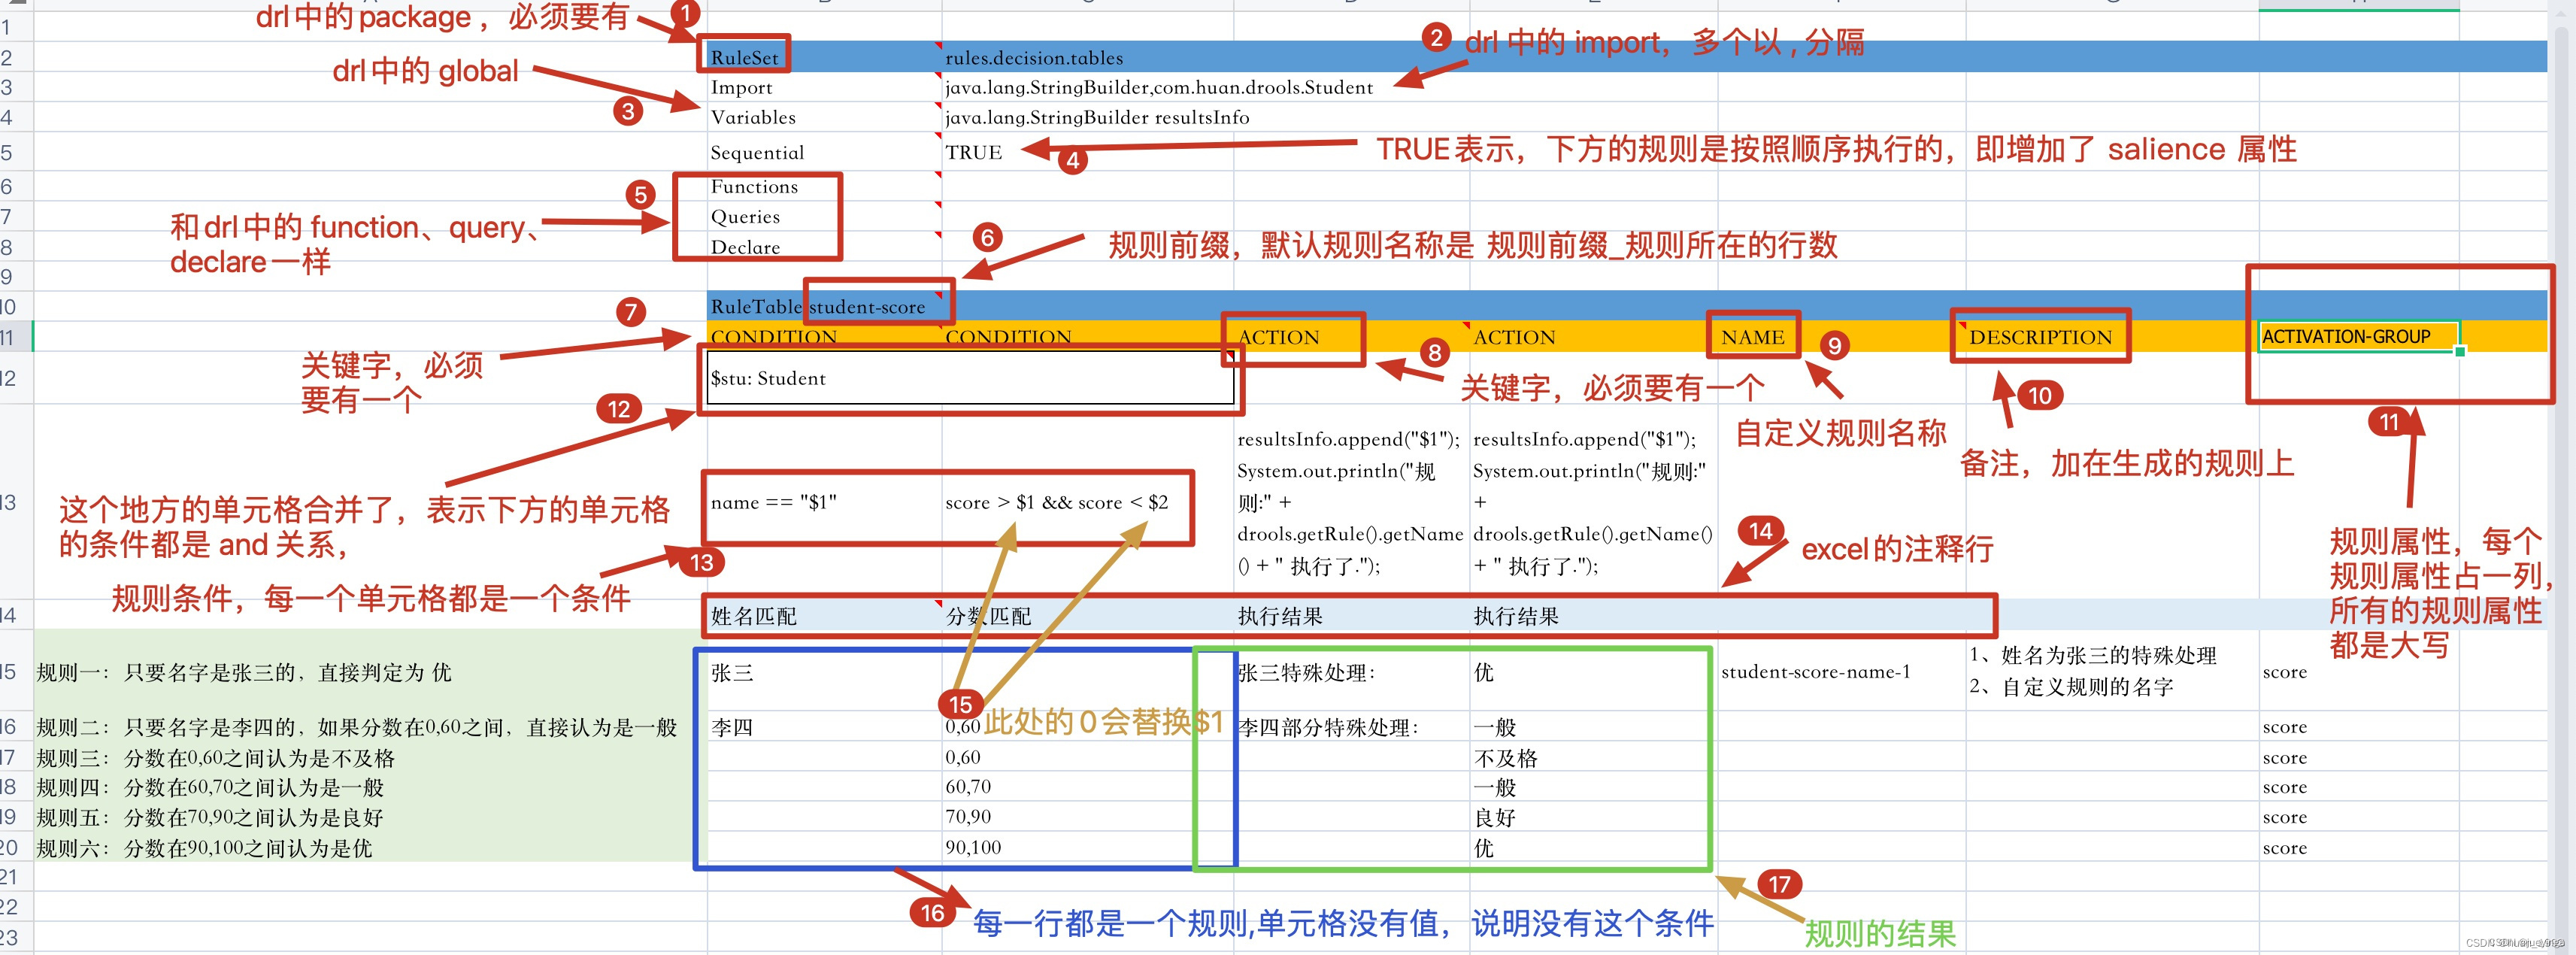Click the 优 result in the 张三 row

point(1593,671)
